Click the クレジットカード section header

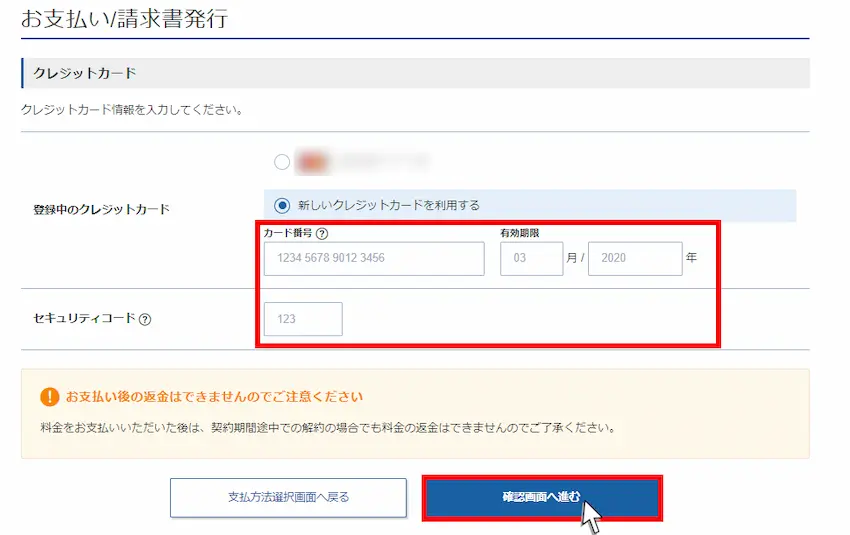(415, 73)
